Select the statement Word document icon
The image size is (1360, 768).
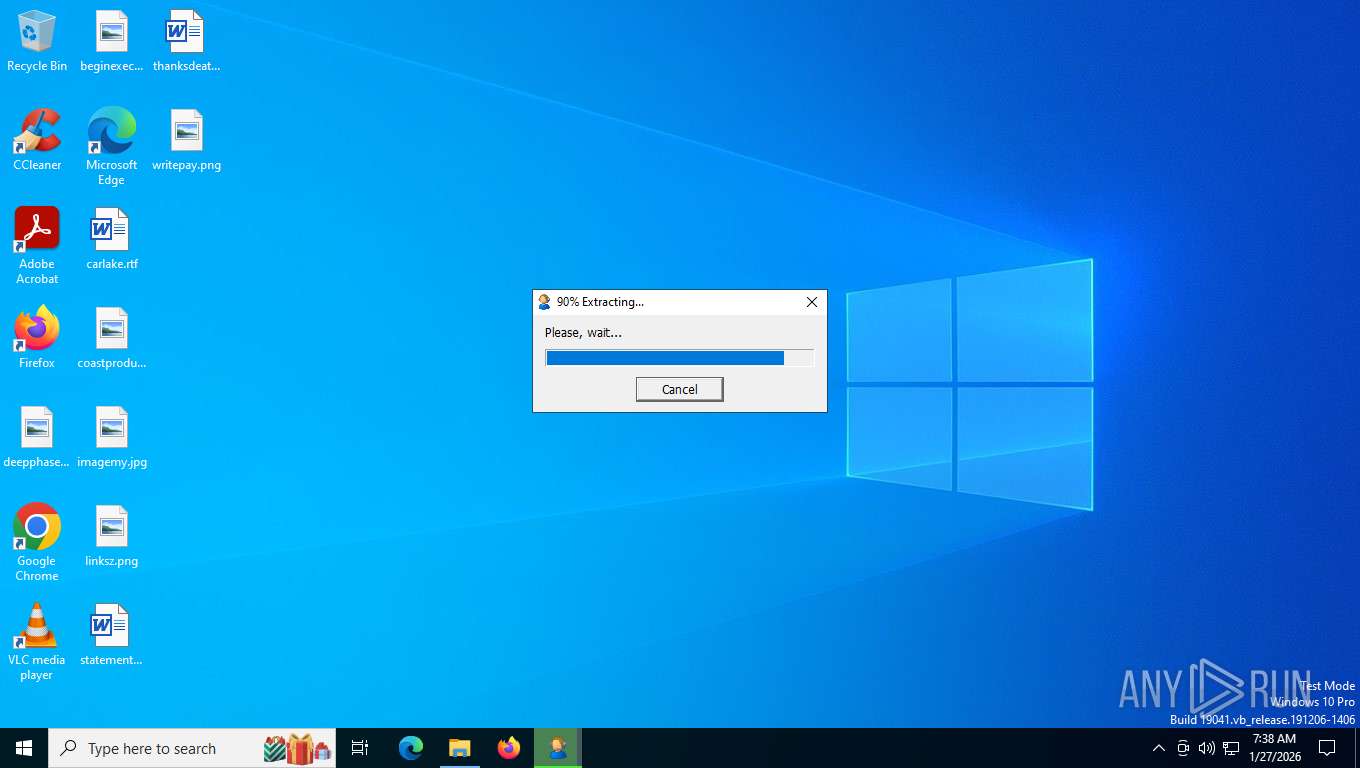tap(112, 635)
